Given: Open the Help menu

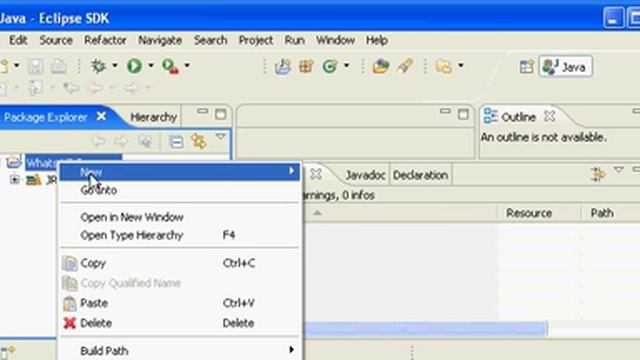Looking at the screenshot, I should click(376, 40).
